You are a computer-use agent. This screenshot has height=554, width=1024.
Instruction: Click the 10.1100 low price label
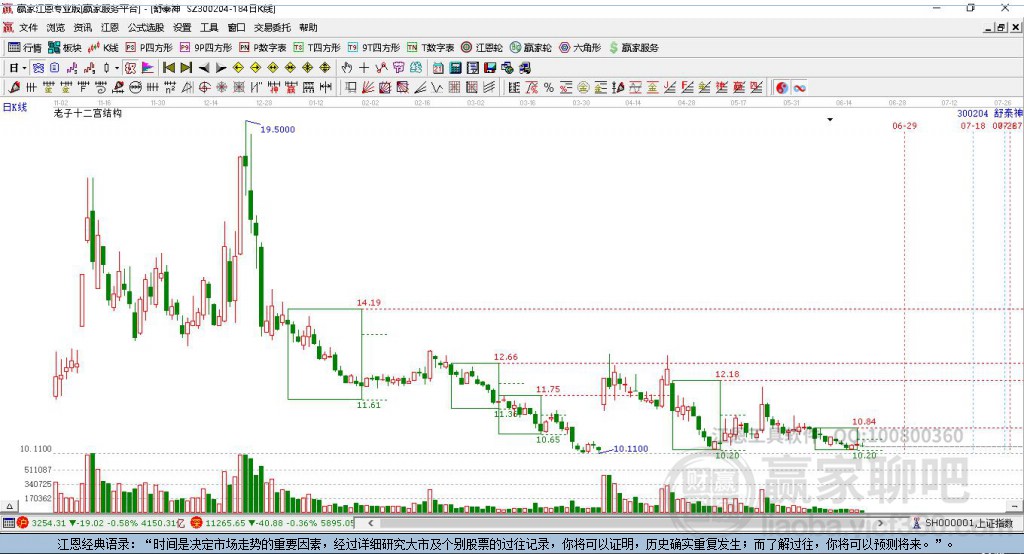click(x=631, y=449)
